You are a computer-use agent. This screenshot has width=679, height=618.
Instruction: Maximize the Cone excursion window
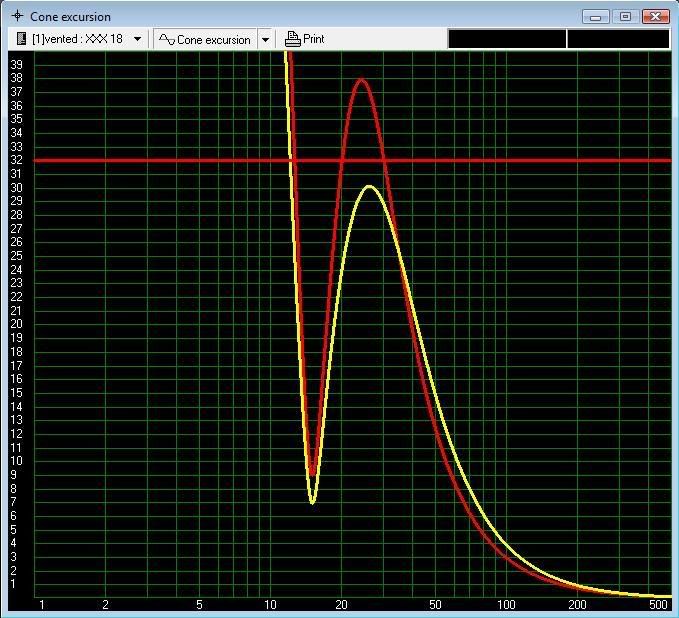pos(625,17)
